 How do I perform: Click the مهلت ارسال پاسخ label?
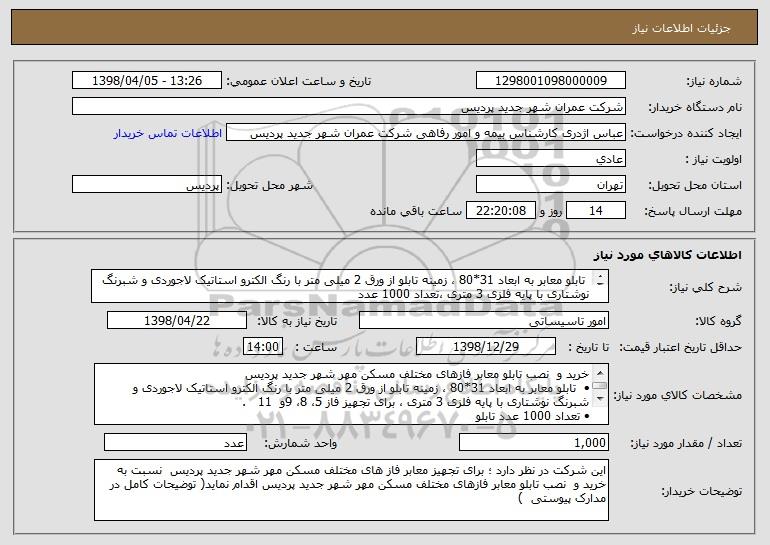(x=693, y=211)
